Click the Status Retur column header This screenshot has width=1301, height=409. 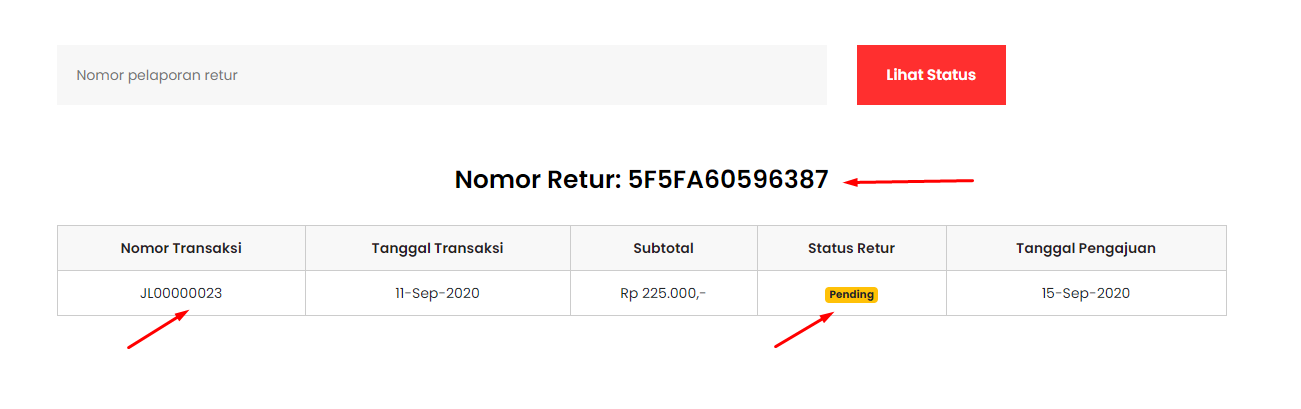[x=851, y=248]
